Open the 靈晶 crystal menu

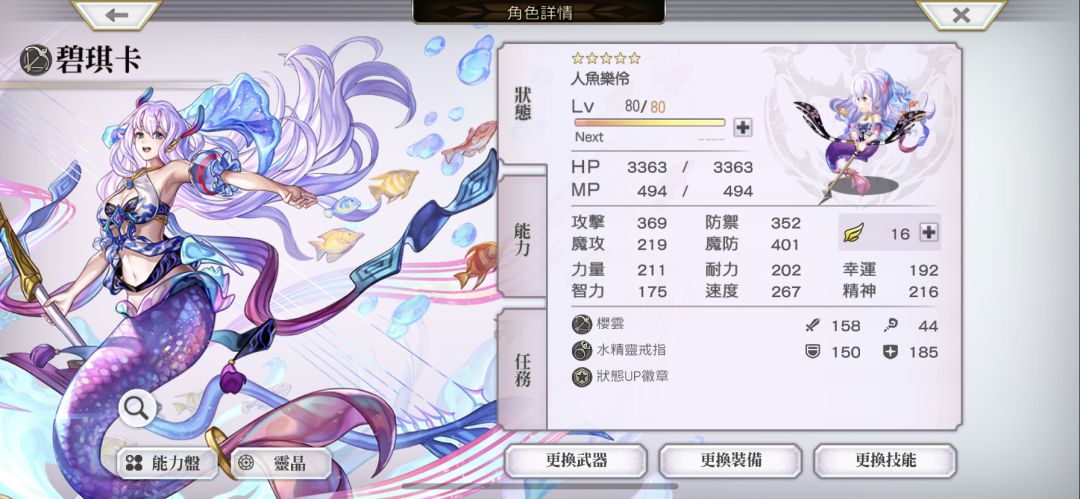(x=280, y=464)
